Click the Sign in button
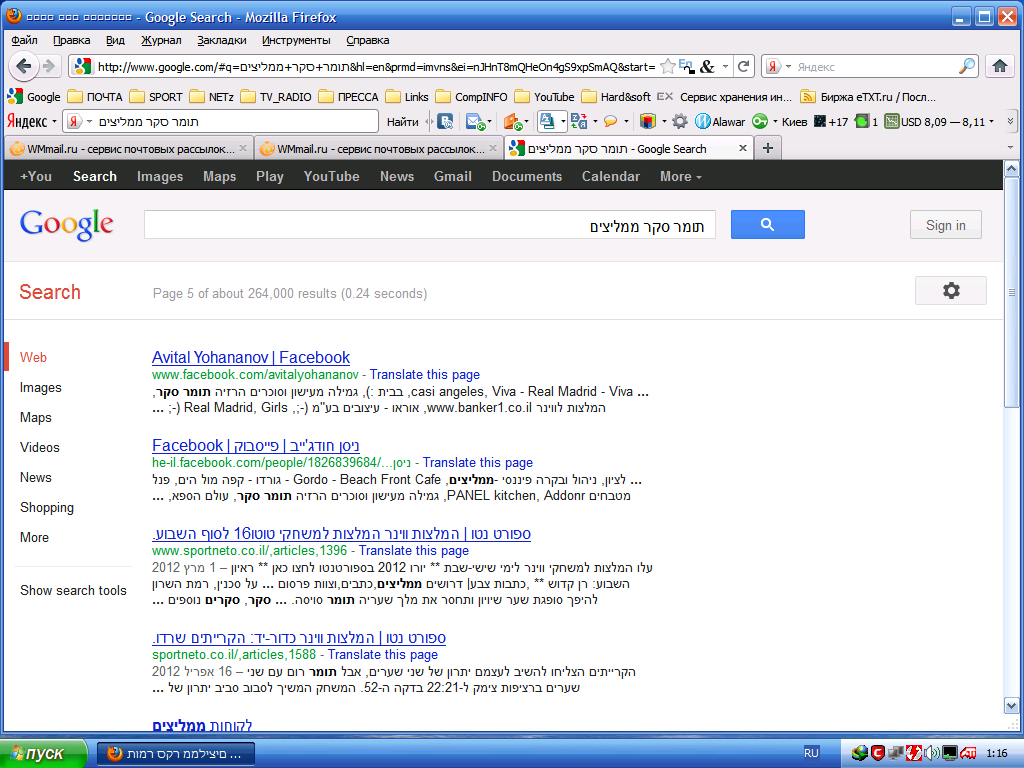This screenshot has width=1024, height=768. point(945,225)
